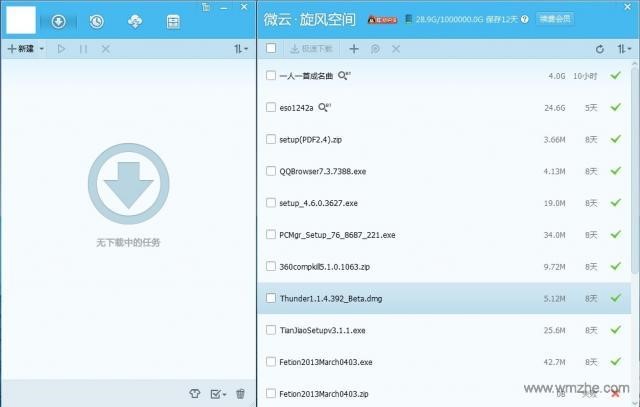
Task: Click the search icon next to 一人一首成名曲
Action: pos(344,76)
